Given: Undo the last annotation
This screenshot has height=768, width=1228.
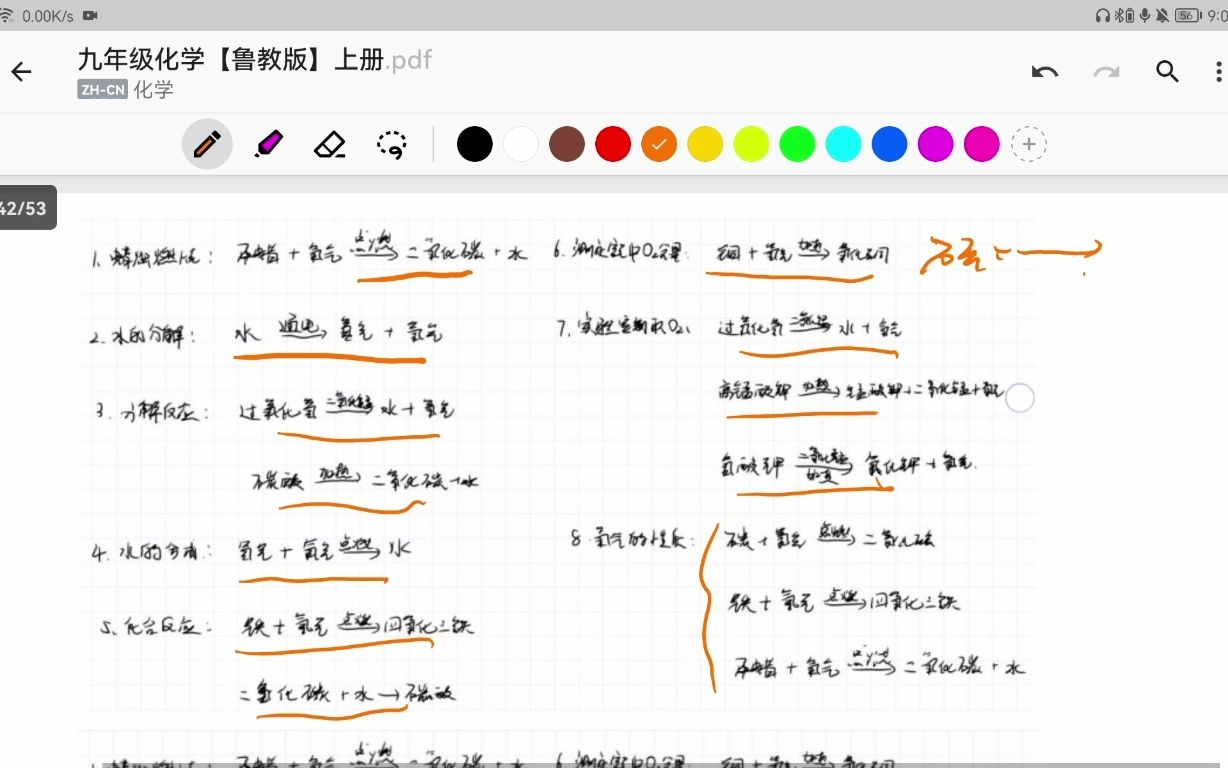Looking at the screenshot, I should (1044, 72).
